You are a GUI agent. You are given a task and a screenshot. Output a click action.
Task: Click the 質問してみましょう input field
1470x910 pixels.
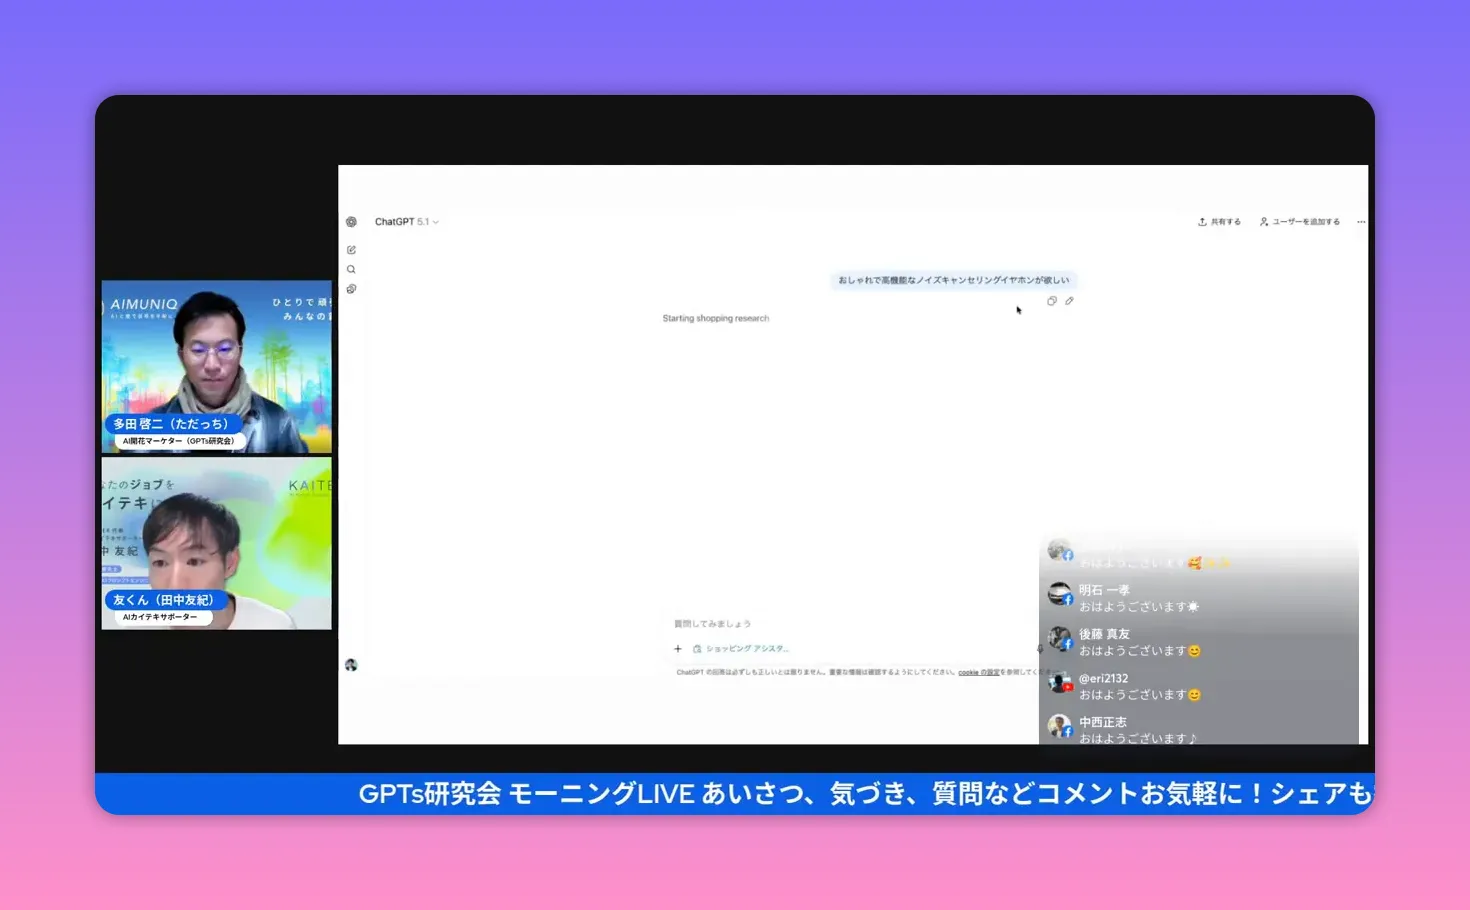tap(760, 622)
